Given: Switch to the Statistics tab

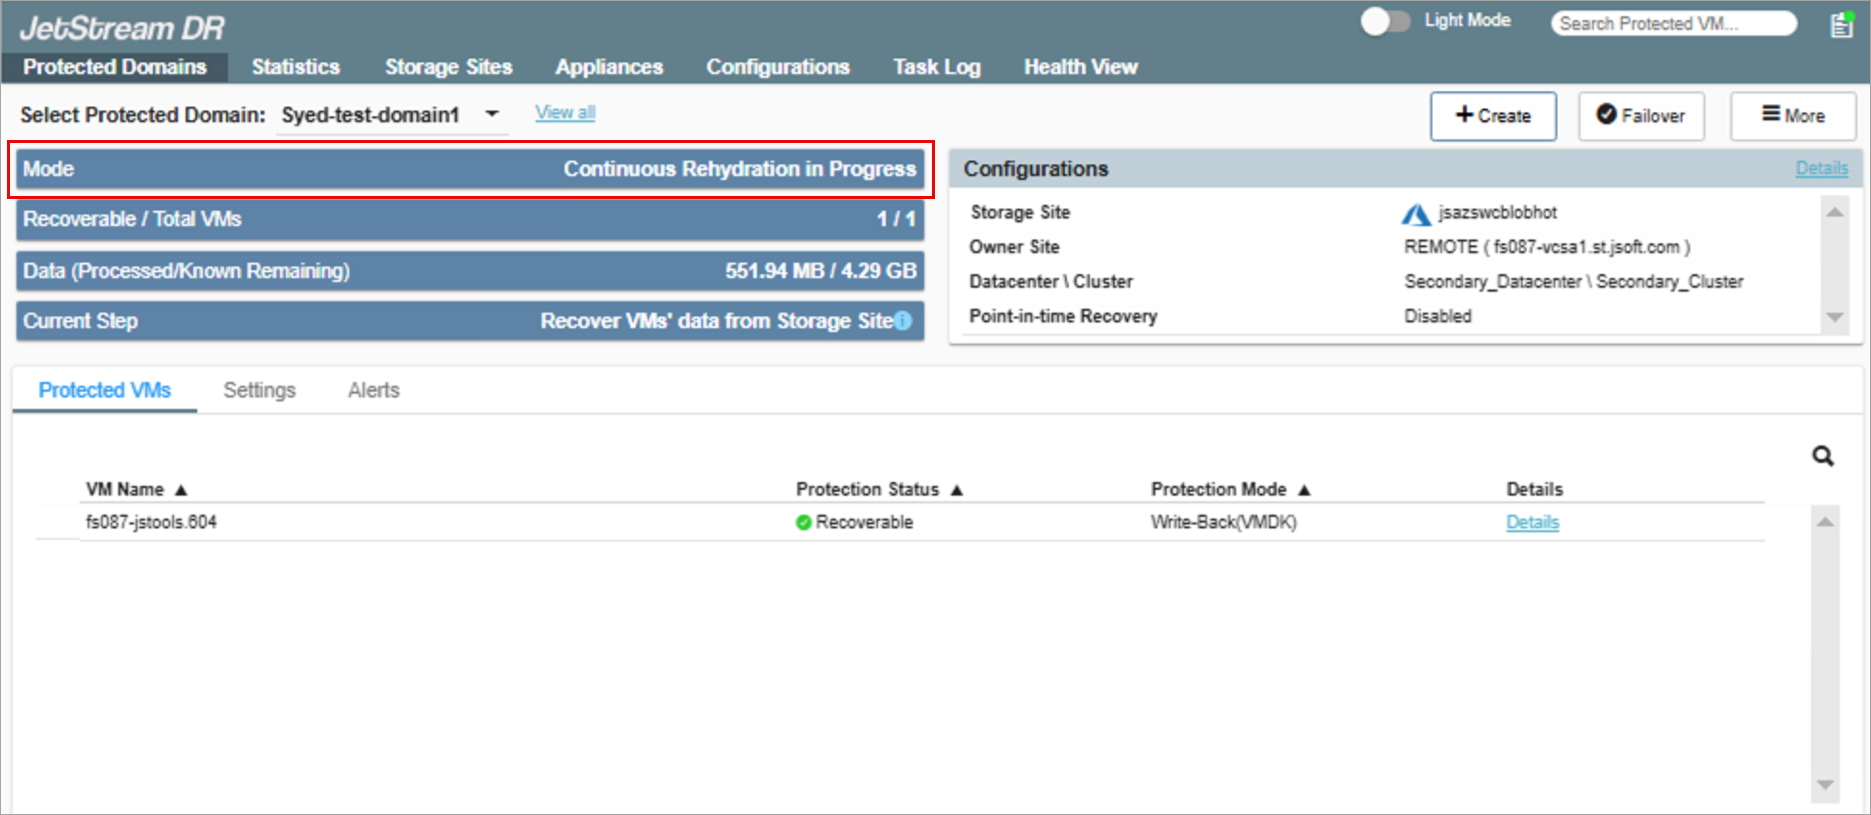Looking at the screenshot, I should coord(295,67).
